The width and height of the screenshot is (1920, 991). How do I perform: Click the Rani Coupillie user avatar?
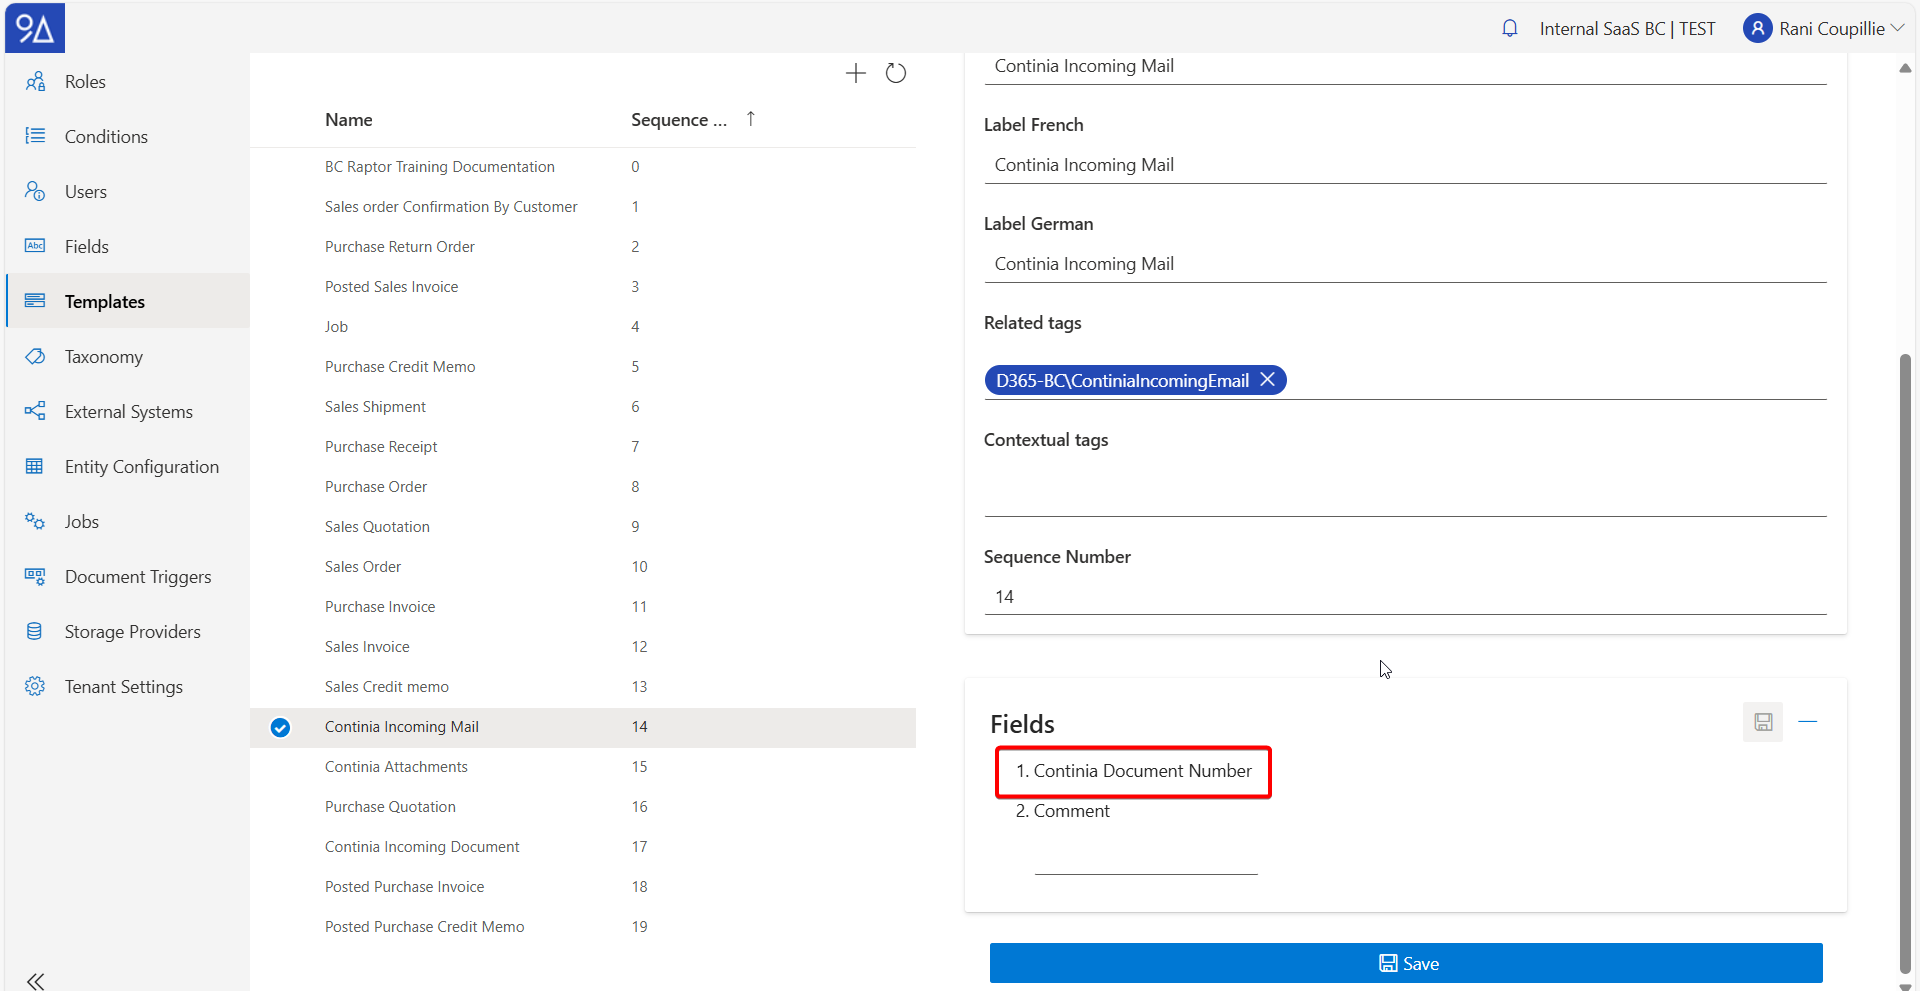click(1757, 29)
